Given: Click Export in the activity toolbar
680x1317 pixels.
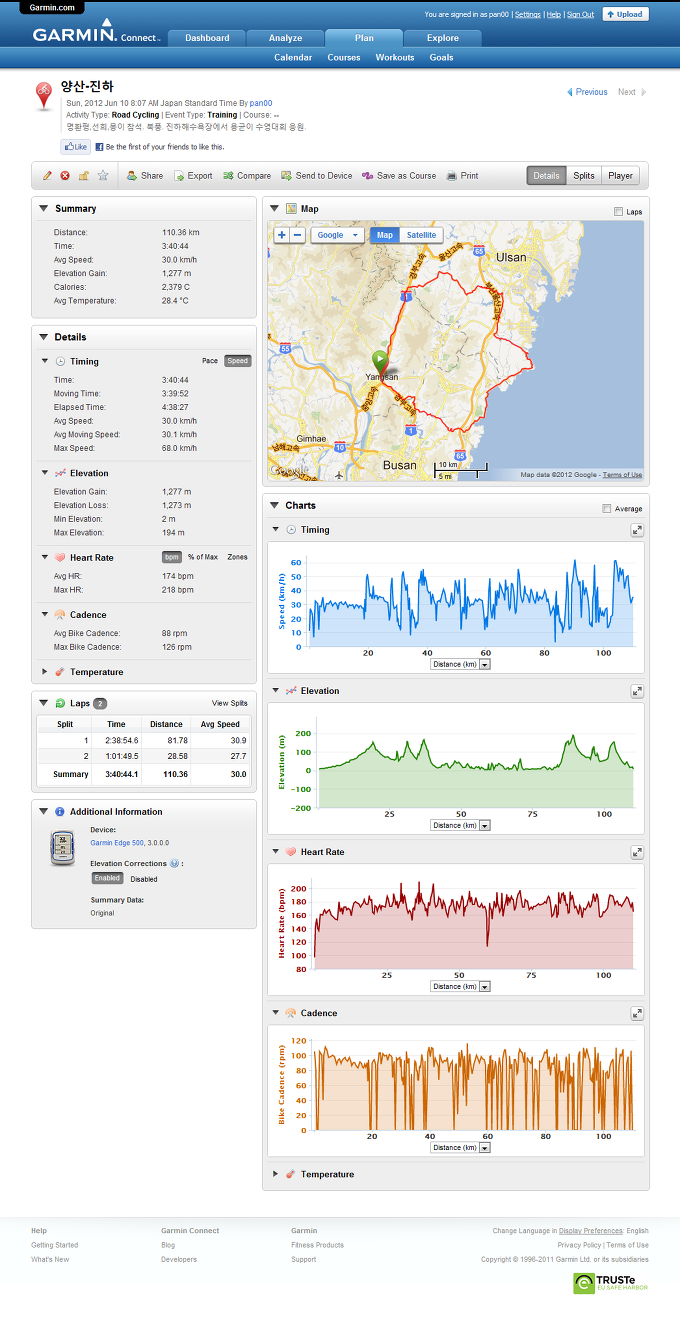Looking at the screenshot, I should coord(192,176).
